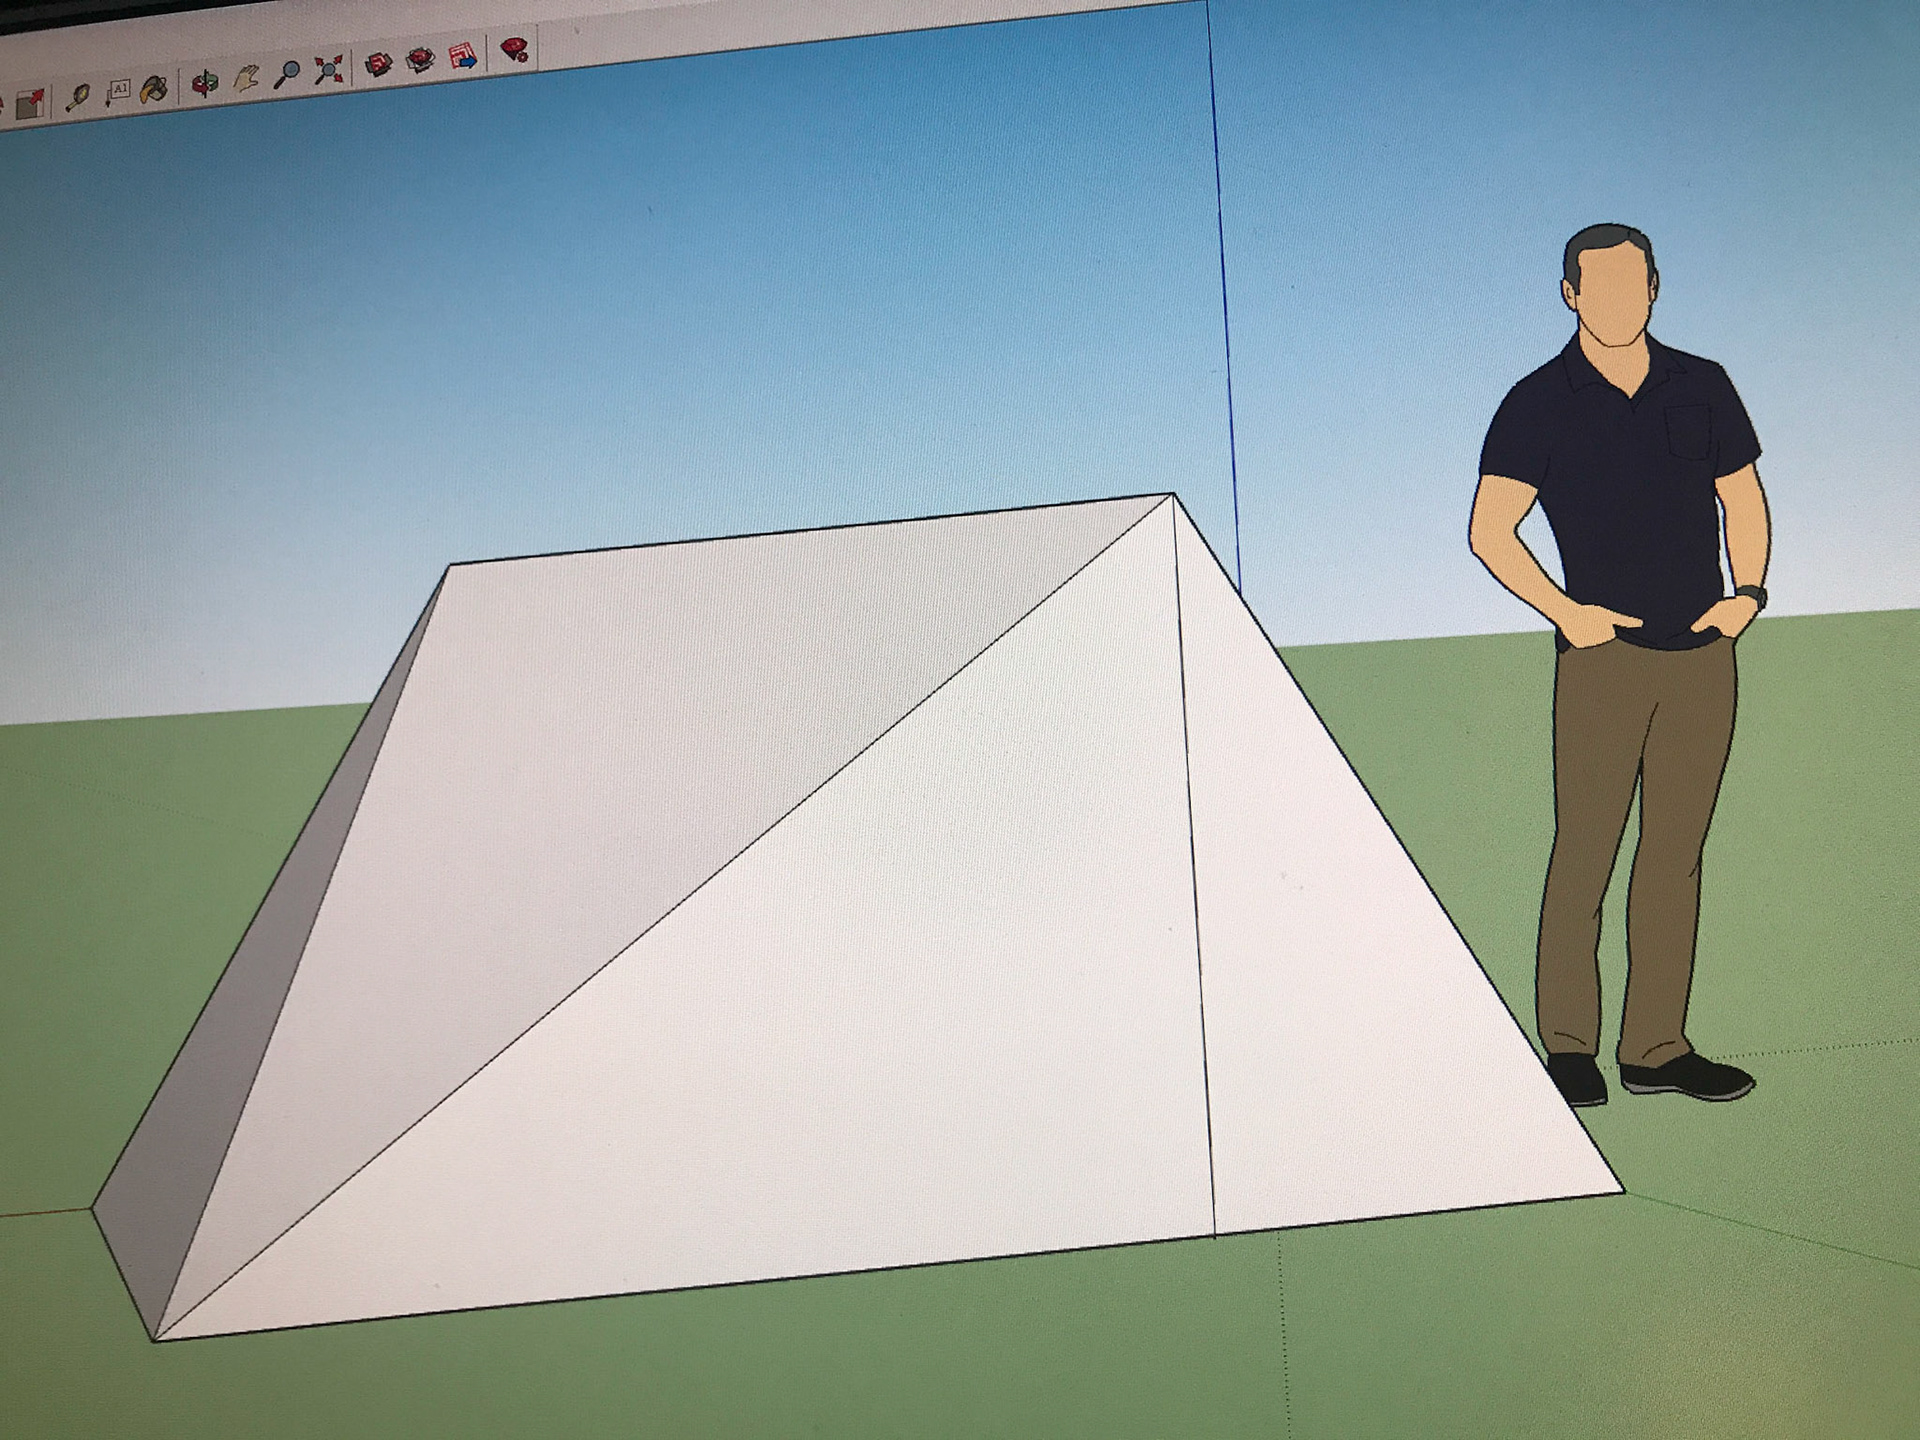
Task: Open the Extension Manager ruby icon
Action: (514, 49)
